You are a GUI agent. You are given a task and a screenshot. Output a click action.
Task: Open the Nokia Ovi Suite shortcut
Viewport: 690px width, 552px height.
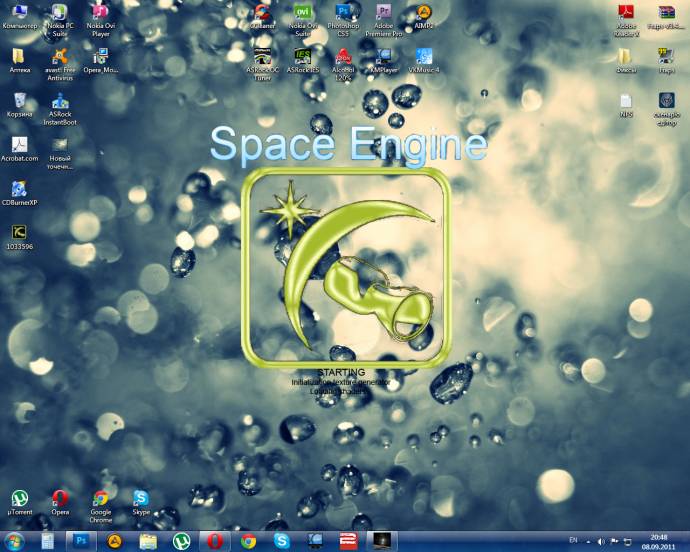pyautogui.click(x=303, y=21)
